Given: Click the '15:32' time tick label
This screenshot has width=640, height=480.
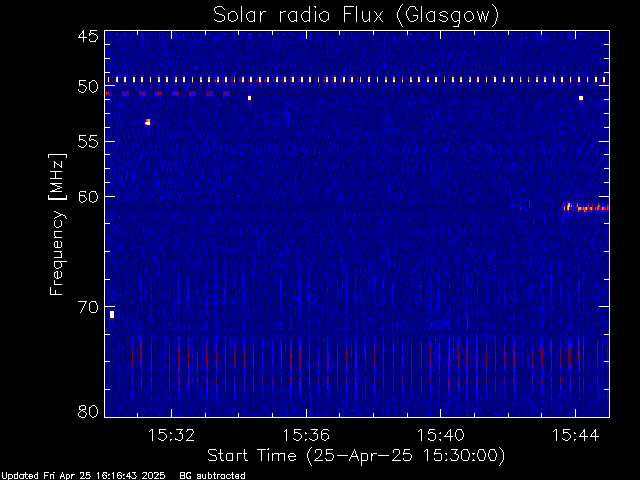Looking at the screenshot, I should pyautogui.click(x=171, y=435).
